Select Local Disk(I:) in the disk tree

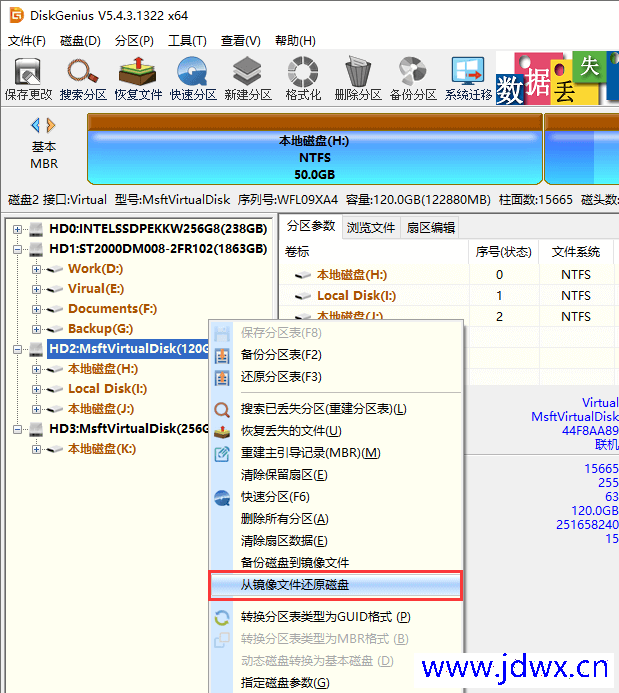tap(107, 389)
